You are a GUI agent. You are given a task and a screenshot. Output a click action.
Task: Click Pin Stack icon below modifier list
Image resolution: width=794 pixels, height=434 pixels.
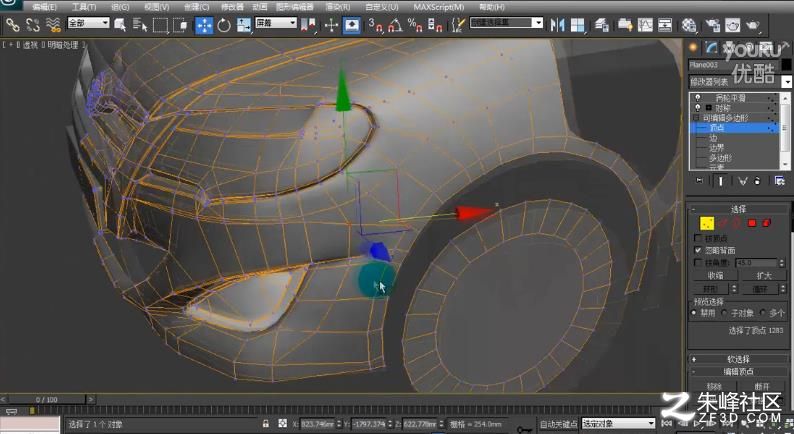[x=699, y=181]
